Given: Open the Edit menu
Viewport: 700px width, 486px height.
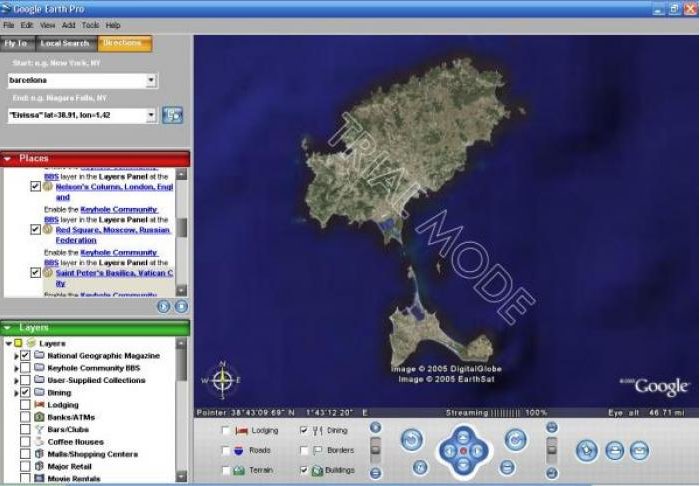Looking at the screenshot, I should click(x=27, y=25).
